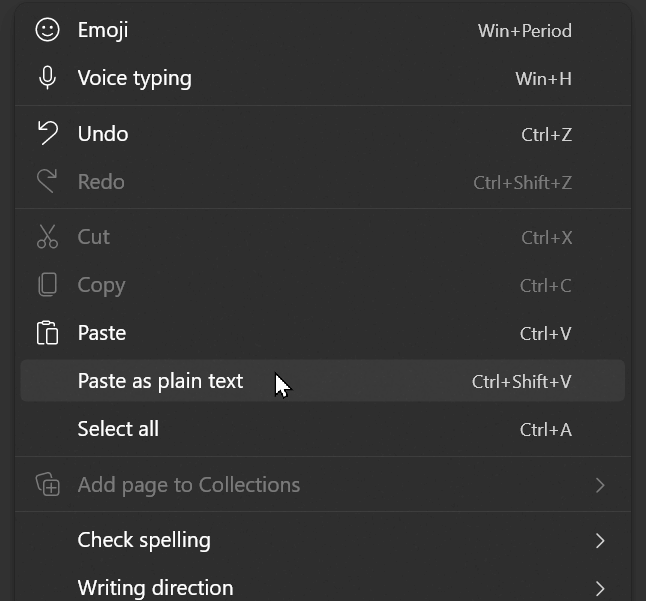Click the Add page to Collections icon

pyautogui.click(x=47, y=485)
